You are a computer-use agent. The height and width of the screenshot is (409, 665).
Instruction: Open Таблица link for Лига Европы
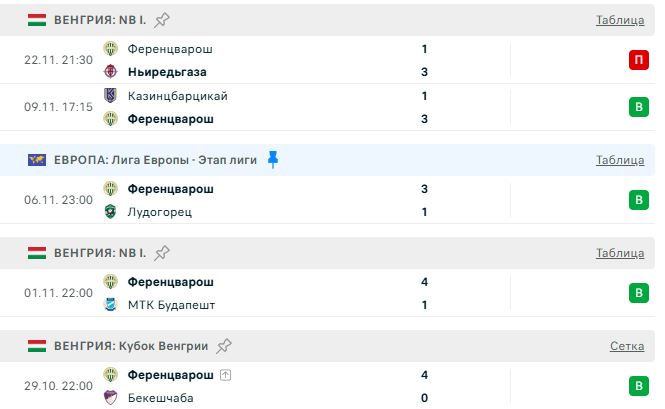pos(619,160)
